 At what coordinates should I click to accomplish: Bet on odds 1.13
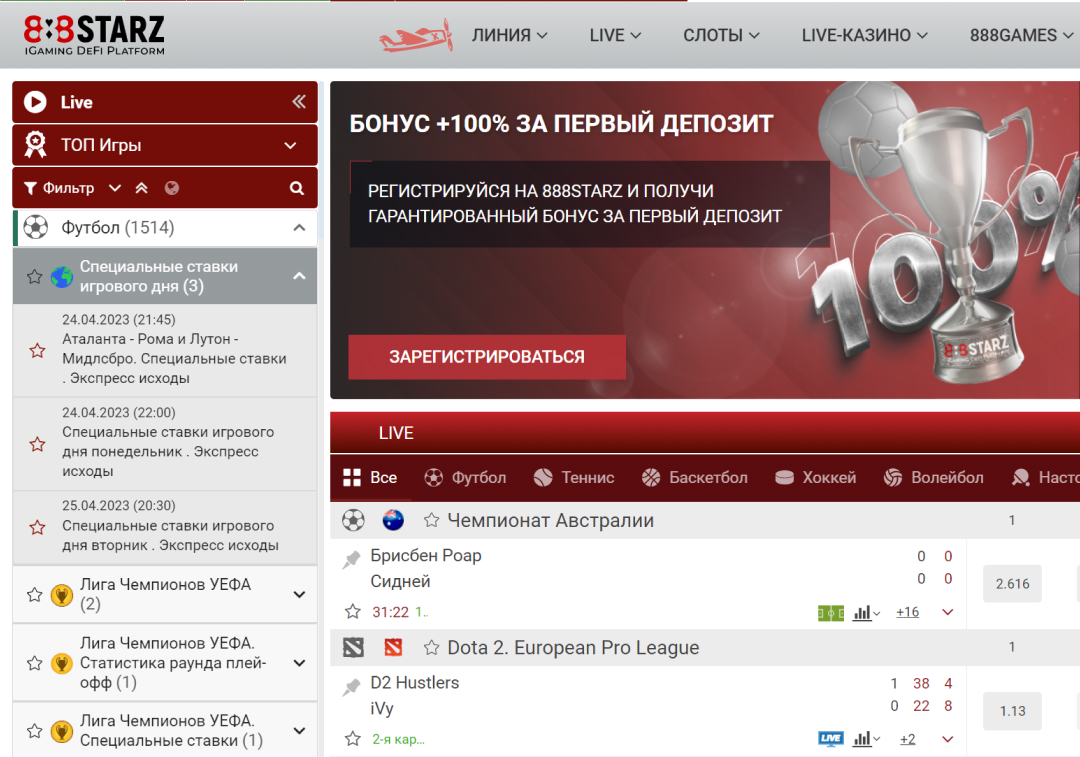[1012, 711]
